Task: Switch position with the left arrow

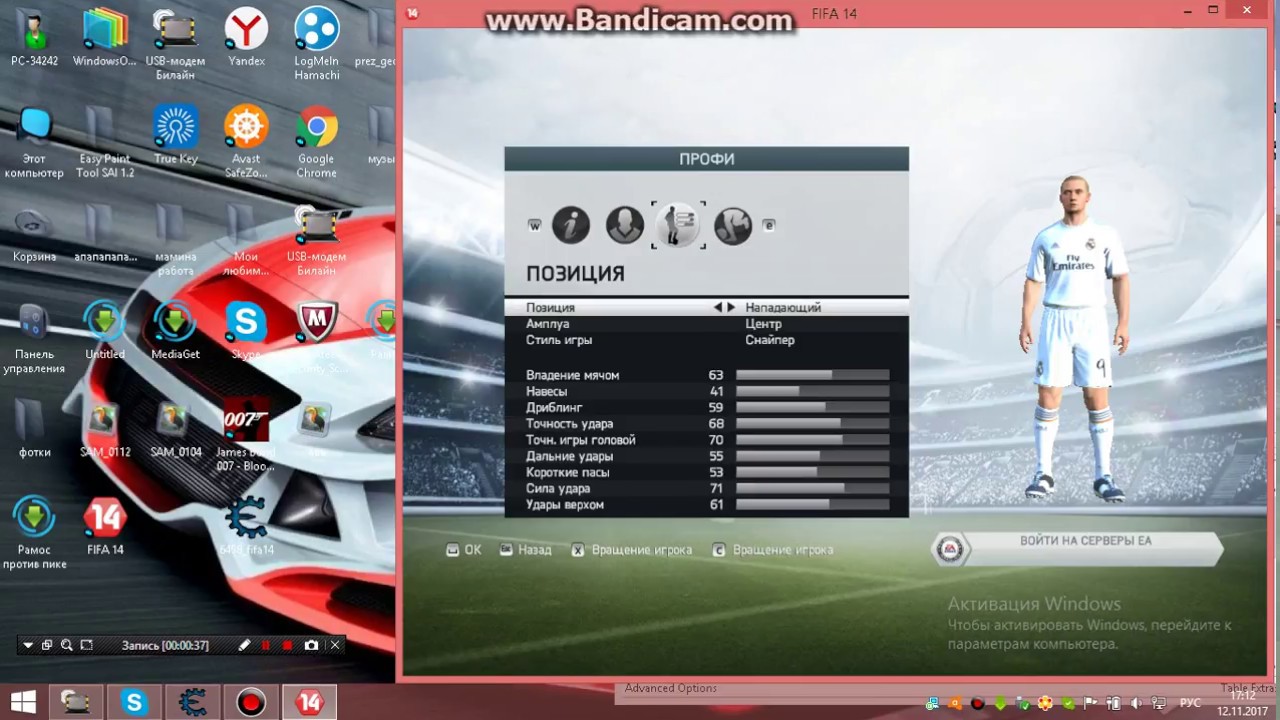Action: coord(718,308)
